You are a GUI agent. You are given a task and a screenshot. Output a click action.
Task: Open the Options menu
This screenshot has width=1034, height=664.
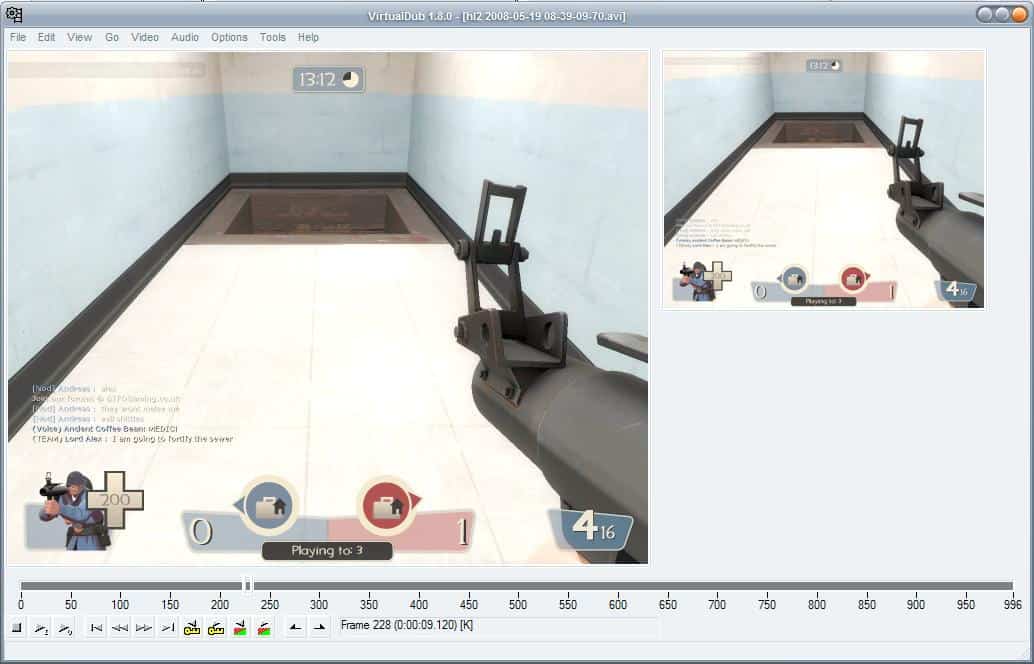pyautogui.click(x=229, y=38)
